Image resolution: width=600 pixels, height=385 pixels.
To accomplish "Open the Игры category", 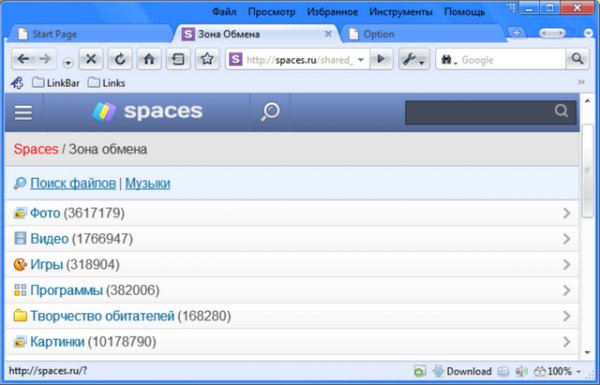I will [292, 264].
